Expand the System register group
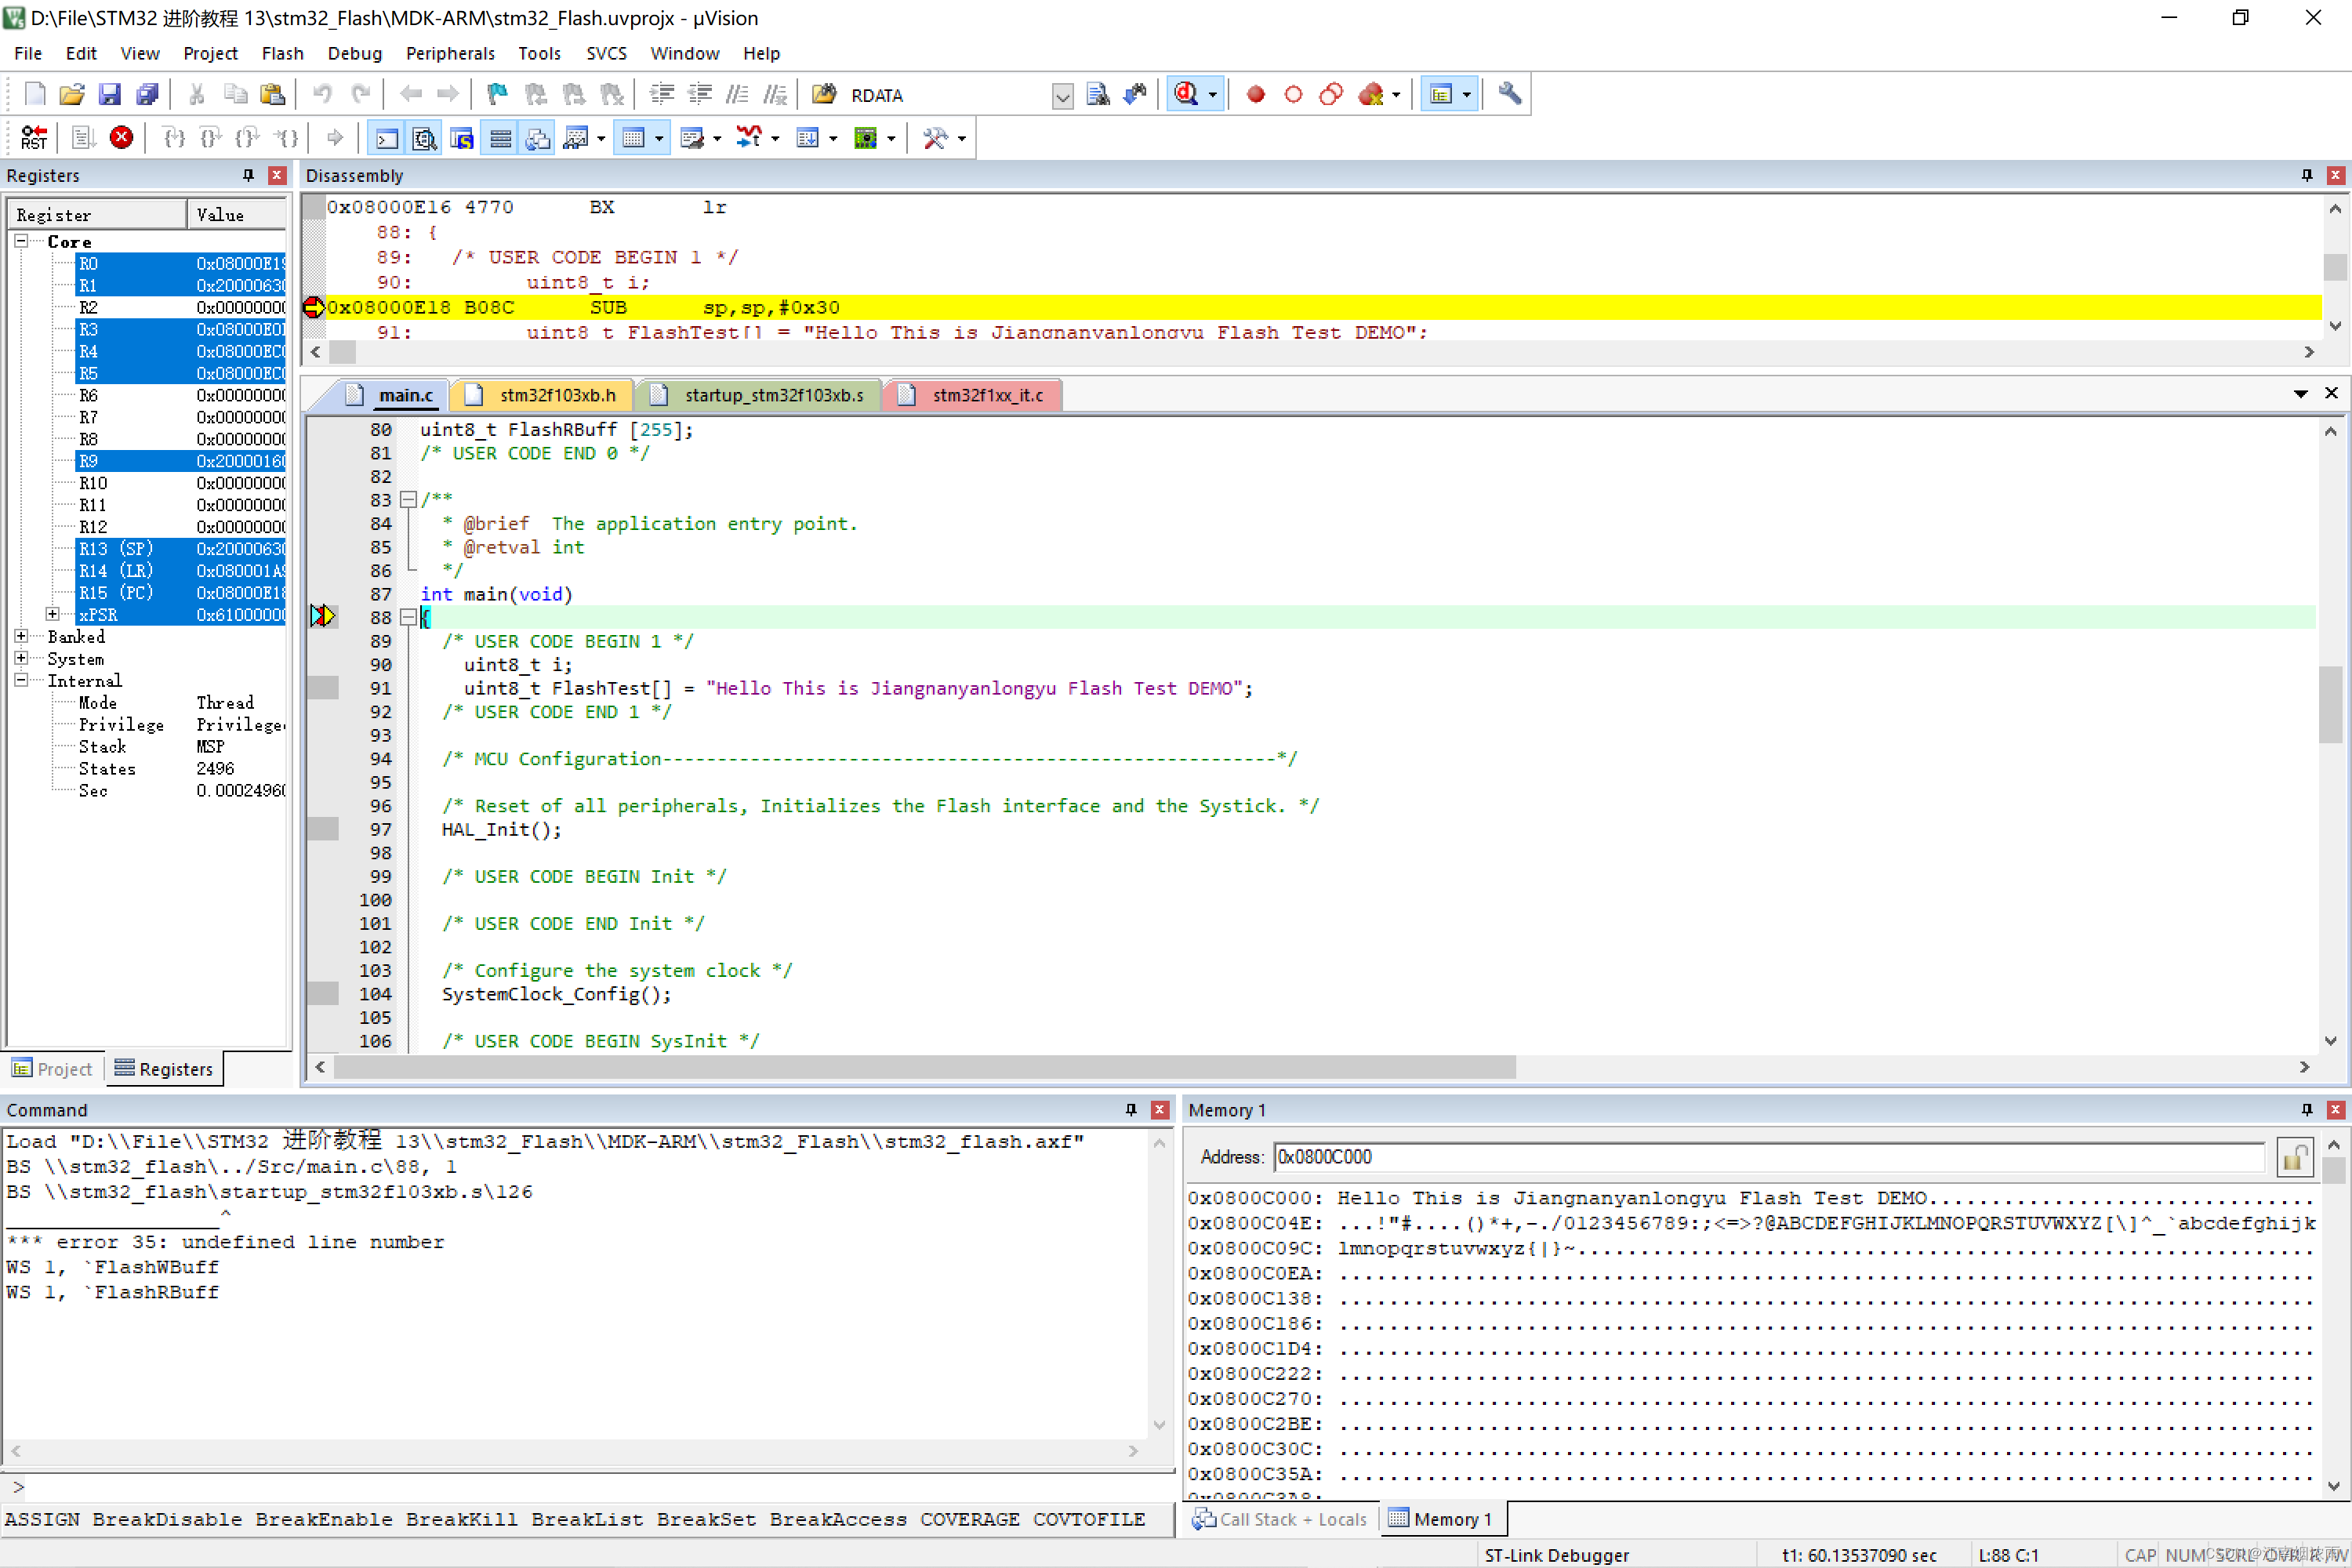The image size is (2352, 1568). tap(21, 658)
